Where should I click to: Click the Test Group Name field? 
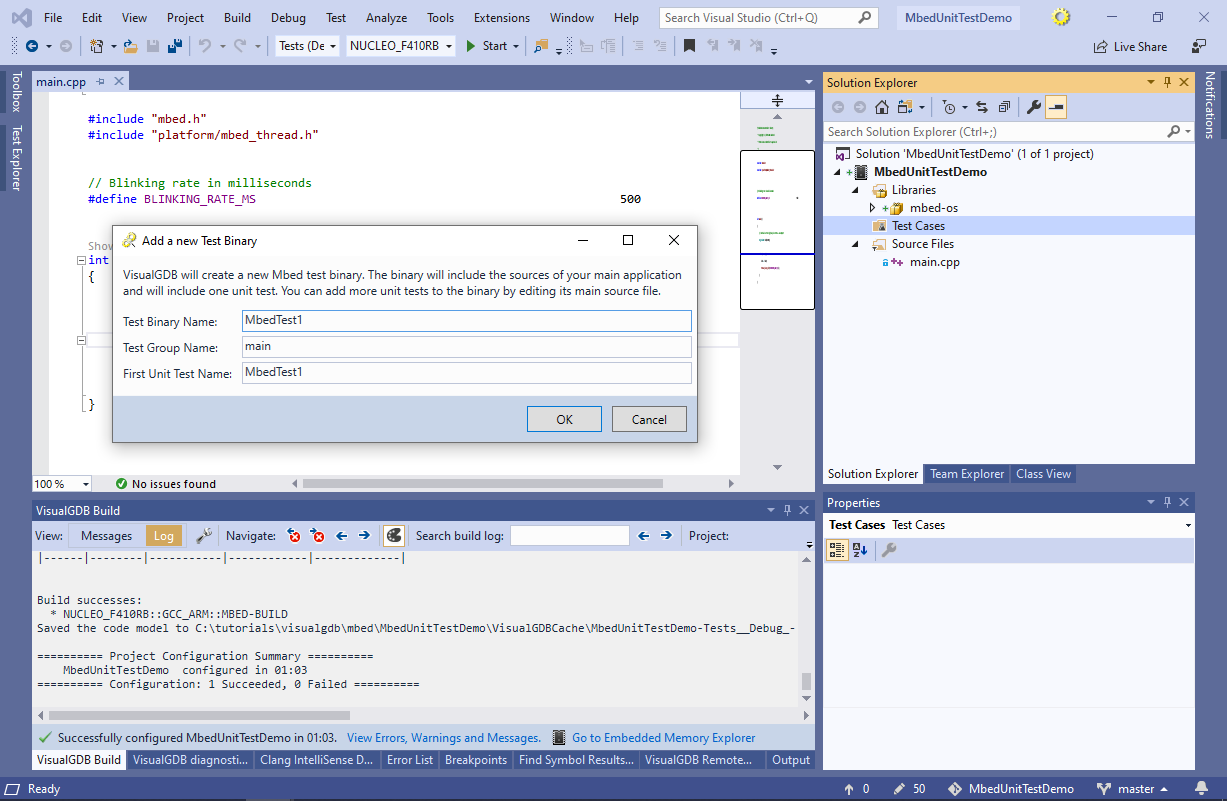[467, 347]
